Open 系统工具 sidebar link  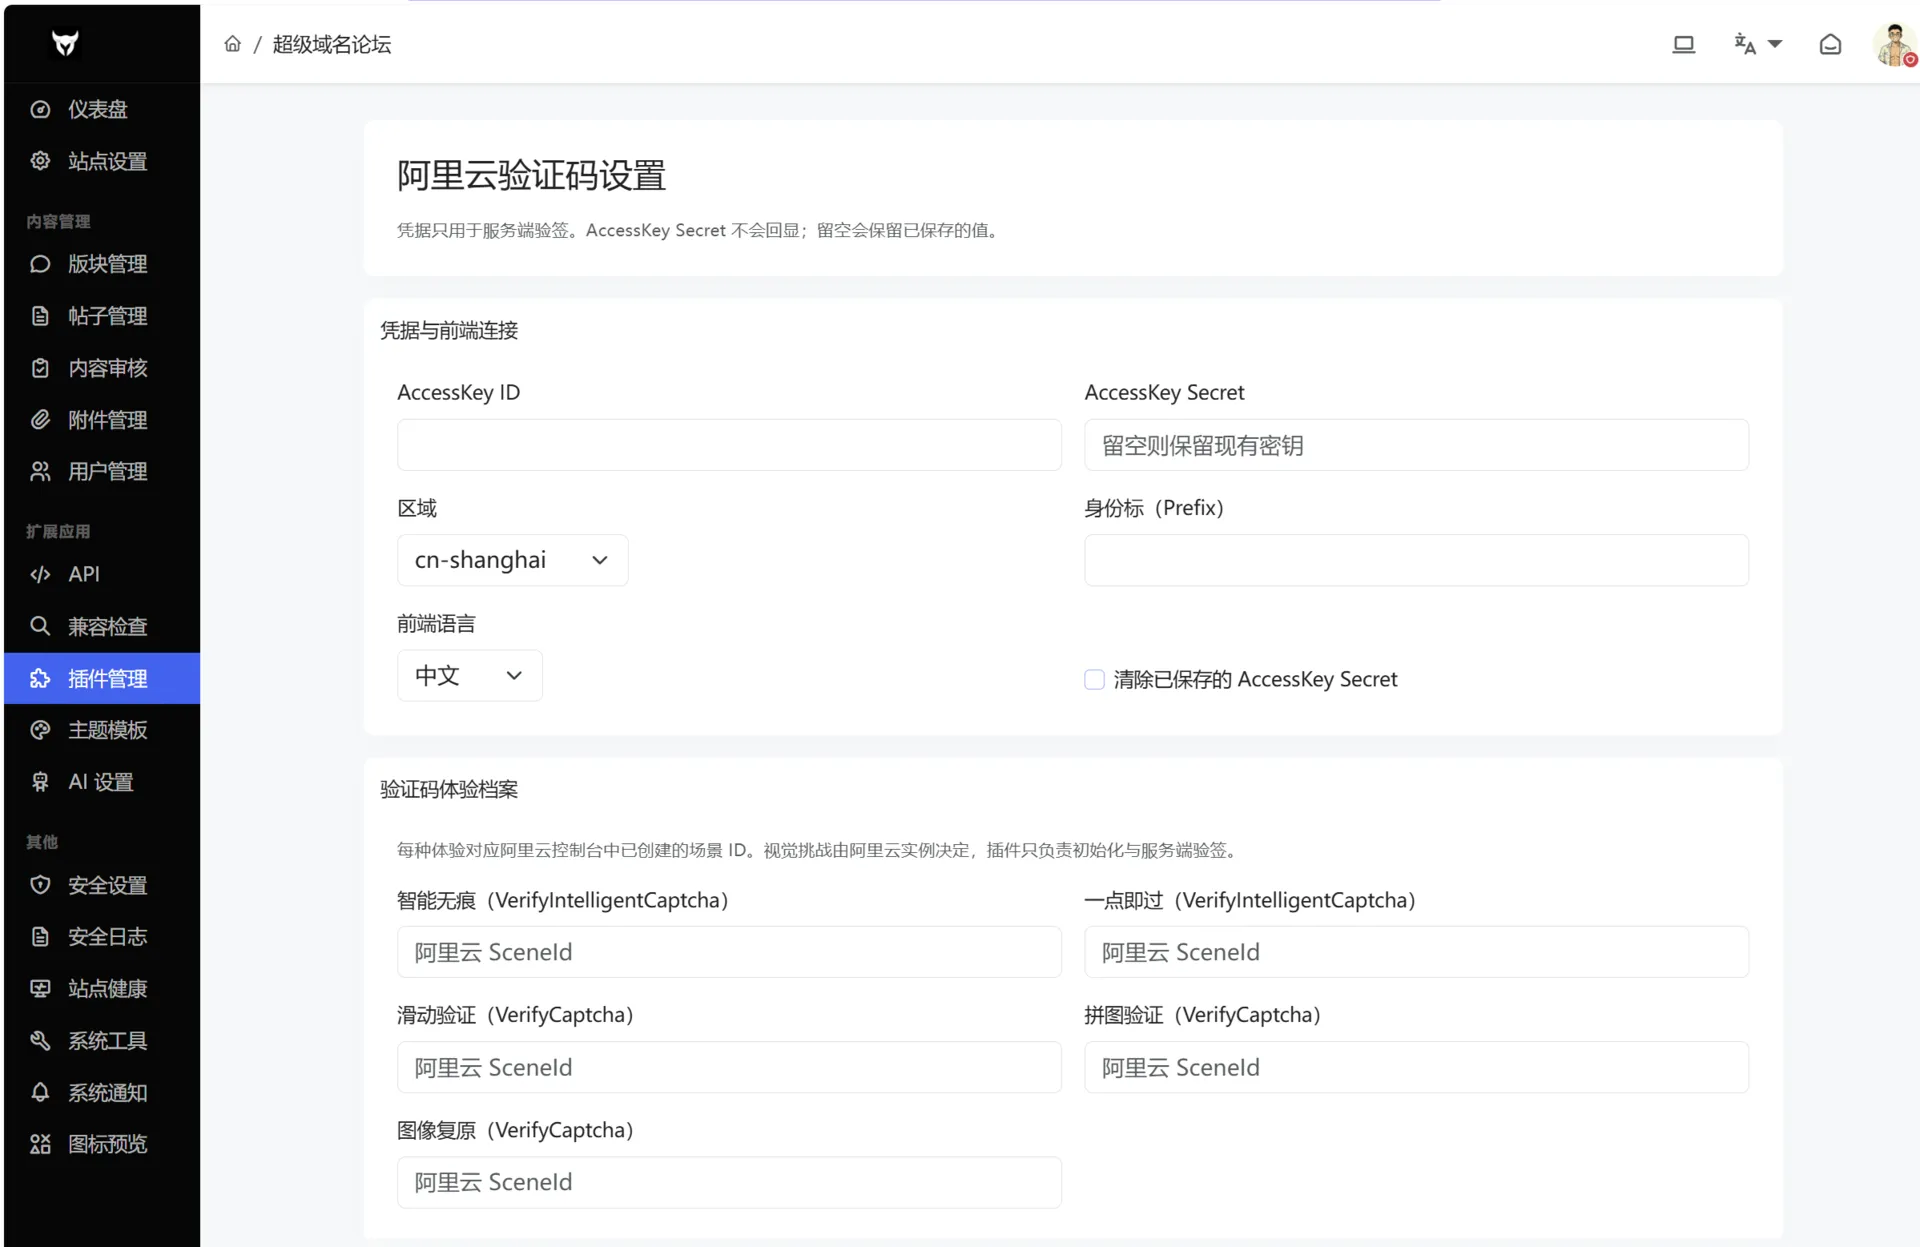pyautogui.click(x=102, y=1041)
